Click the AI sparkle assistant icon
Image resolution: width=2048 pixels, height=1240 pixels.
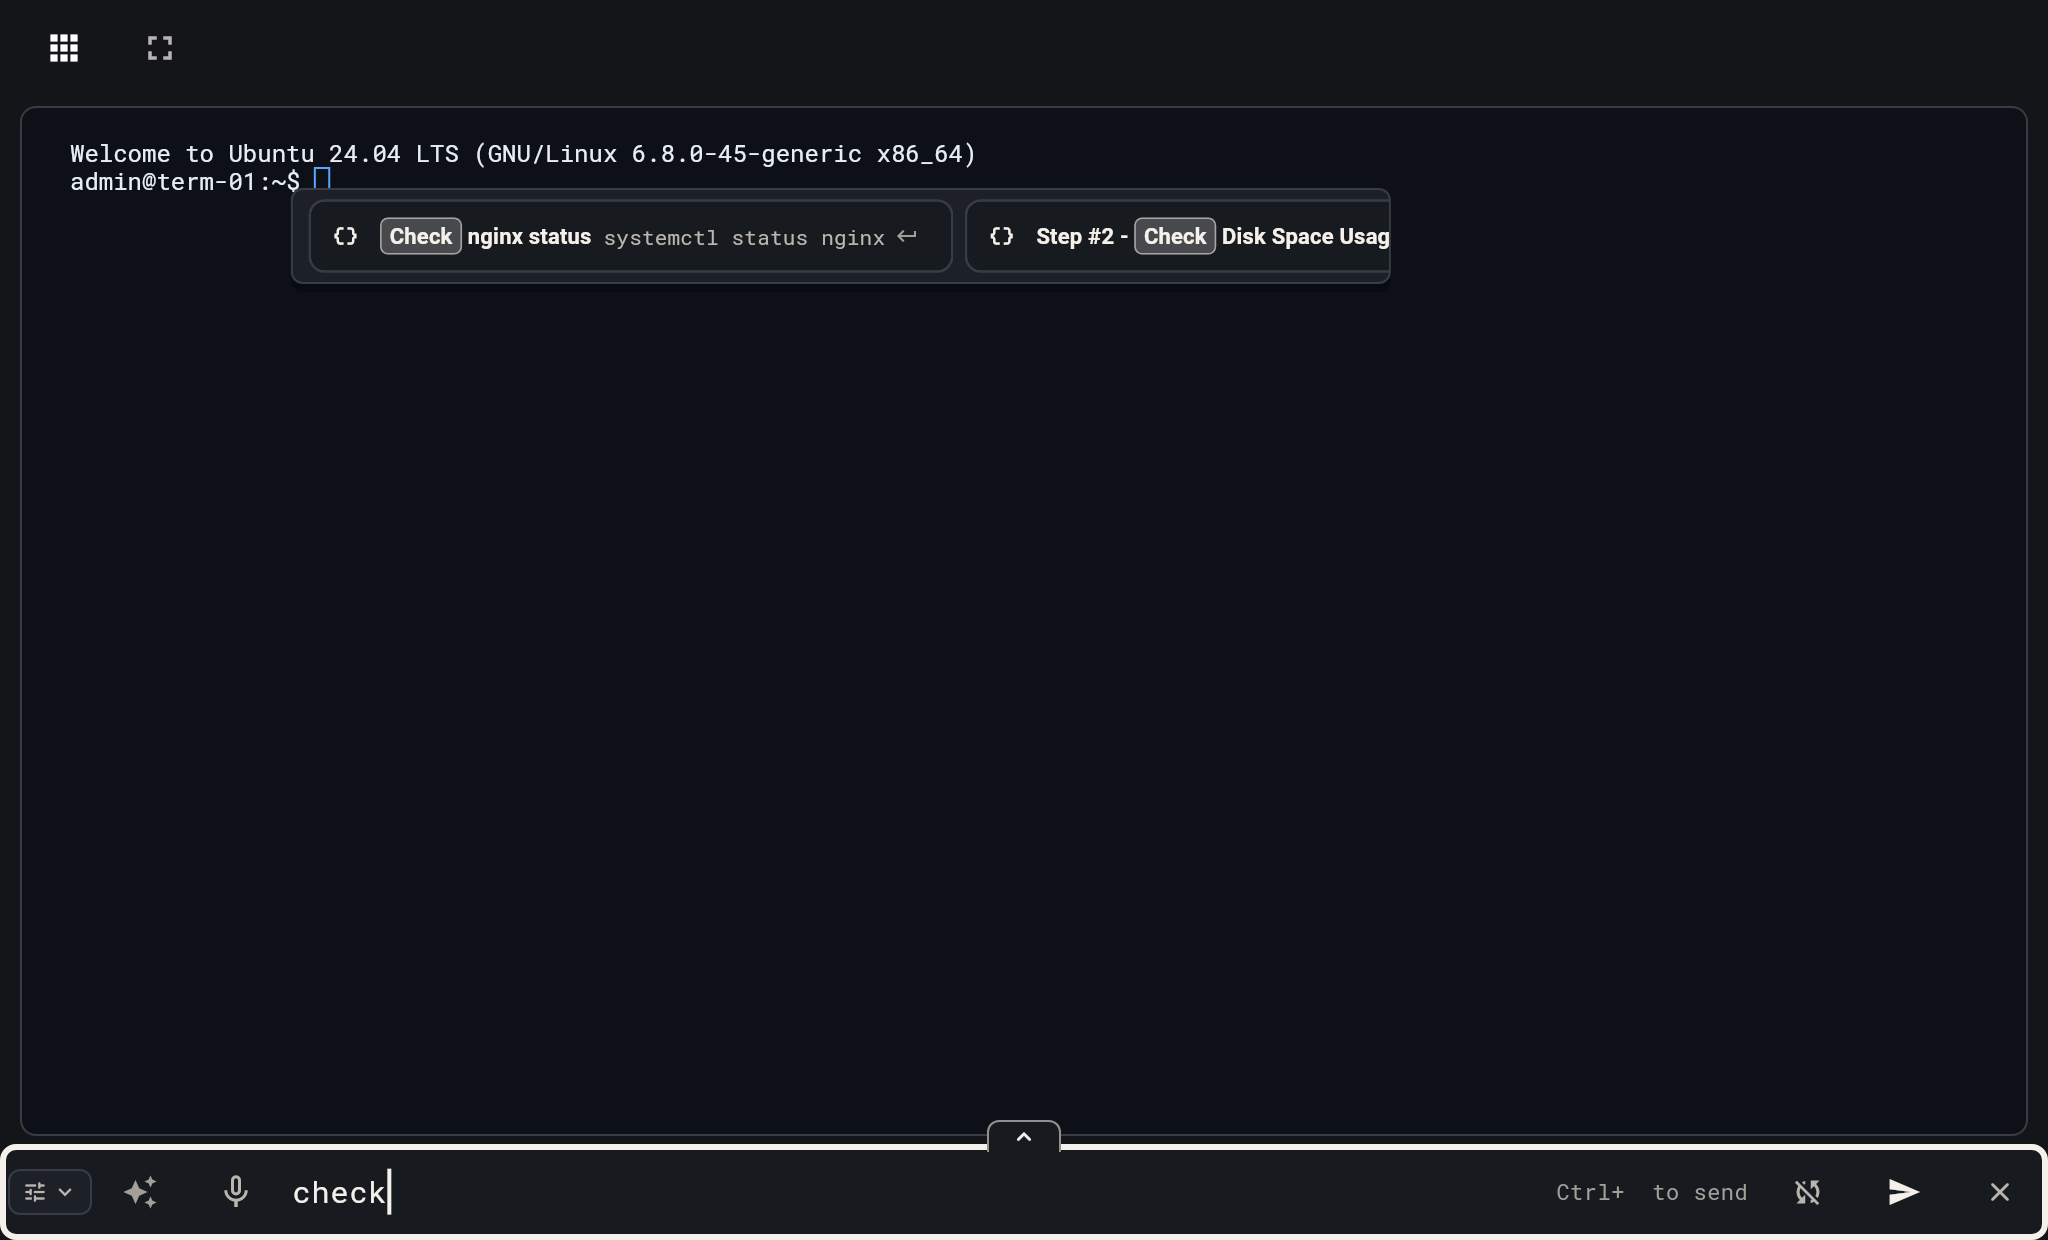[x=141, y=1192]
